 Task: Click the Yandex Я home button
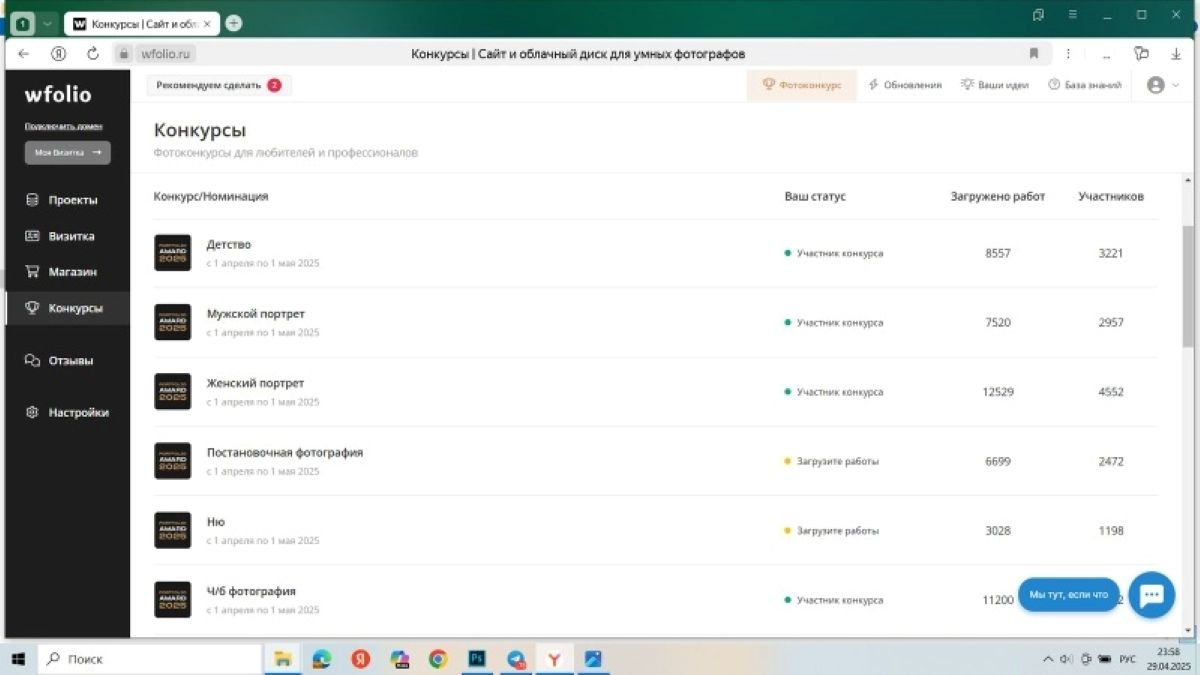coord(59,54)
